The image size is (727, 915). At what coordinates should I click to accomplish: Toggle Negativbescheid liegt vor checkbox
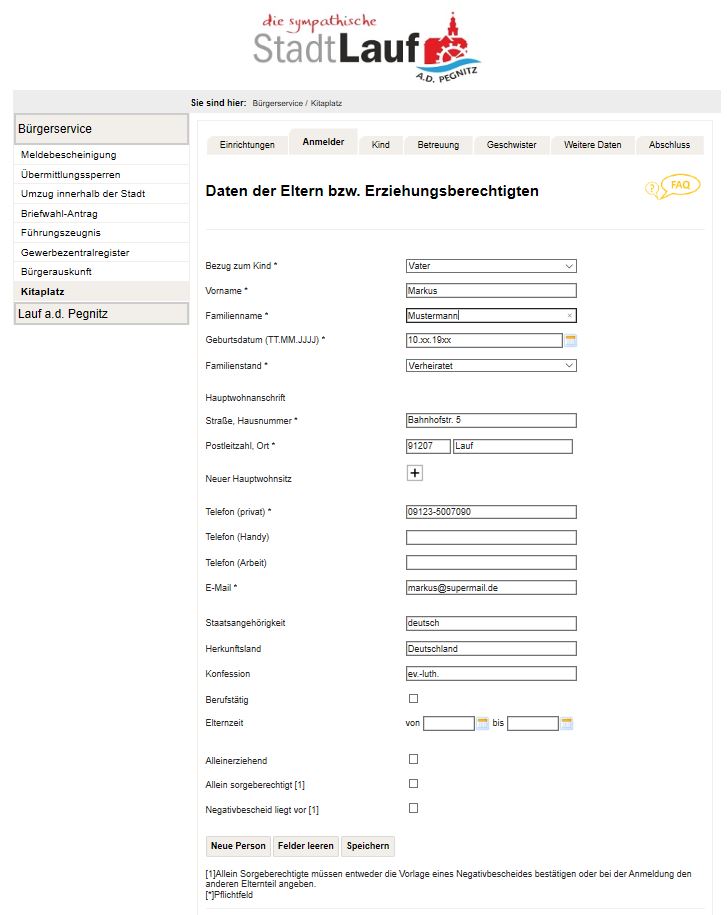[414, 808]
